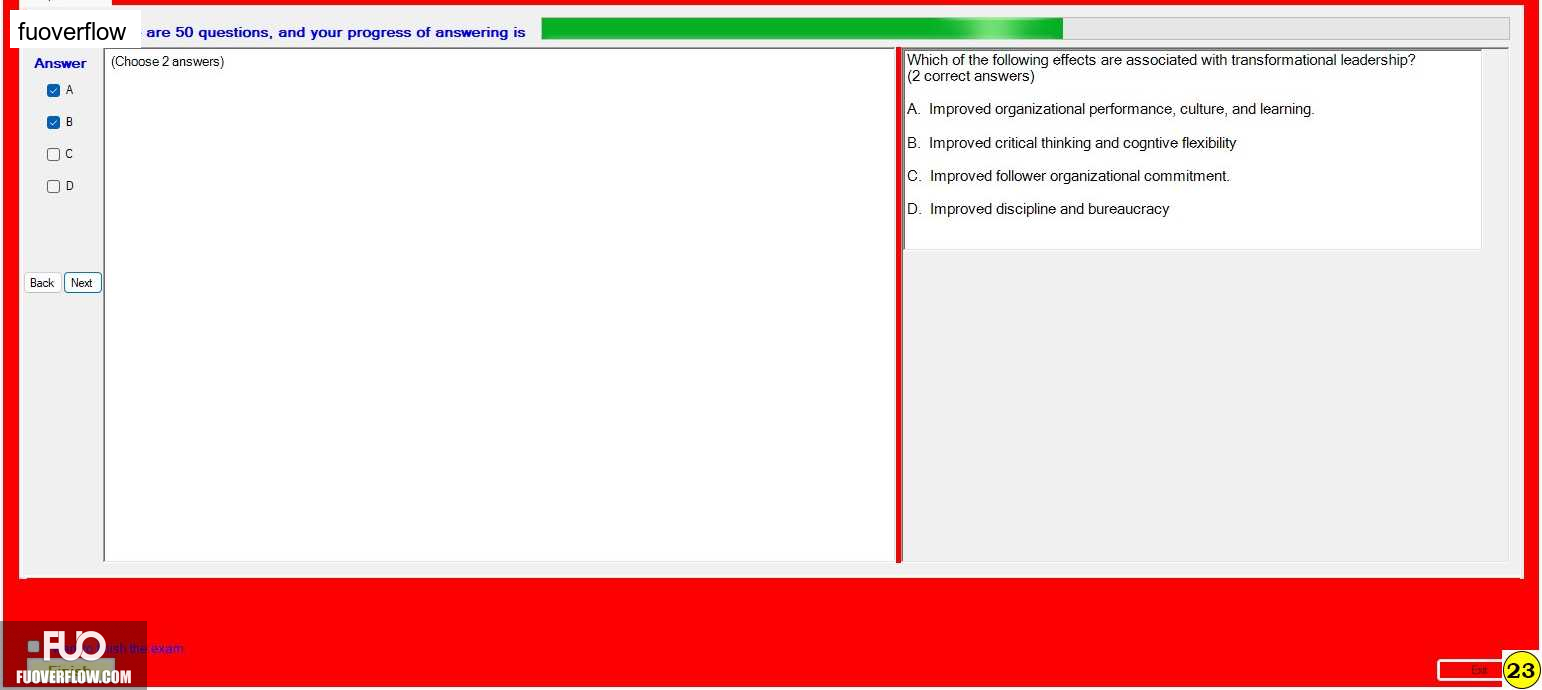Check answer checkbox D
Screen dimensions: 1542x690
pyautogui.click(x=54, y=187)
